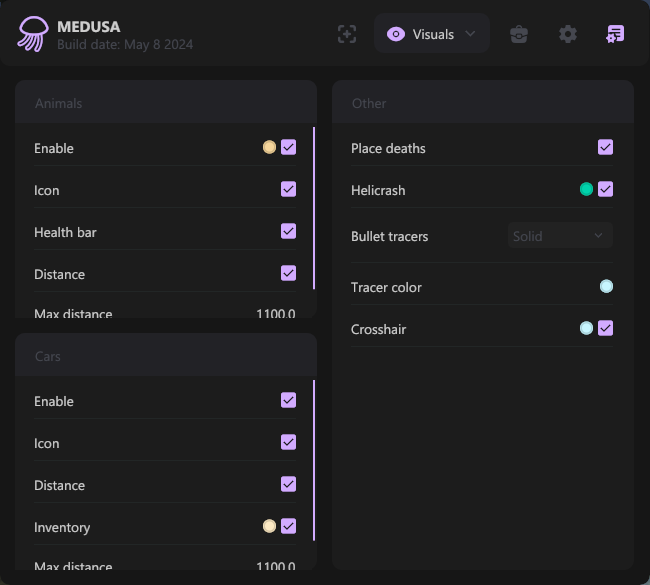Click the Animals panel scrollbar
The height and width of the screenshot is (585, 650).
click(314, 208)
